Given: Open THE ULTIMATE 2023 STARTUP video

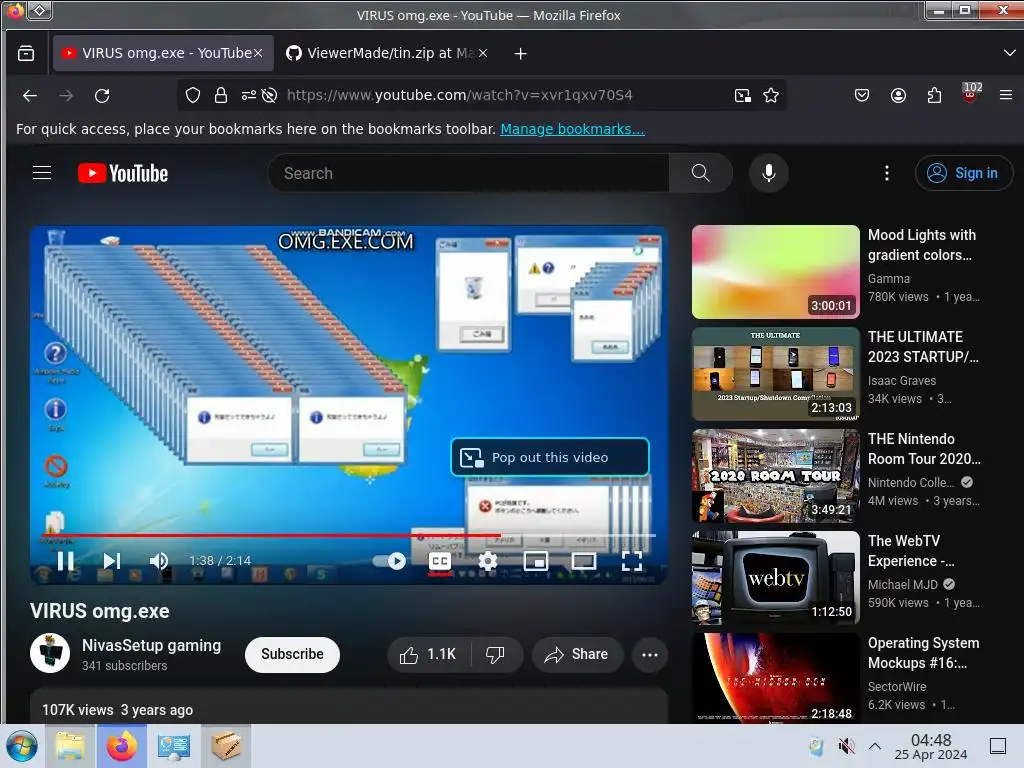Looking at the screenshot, I should pyautogui.click(x=775, y=374).
